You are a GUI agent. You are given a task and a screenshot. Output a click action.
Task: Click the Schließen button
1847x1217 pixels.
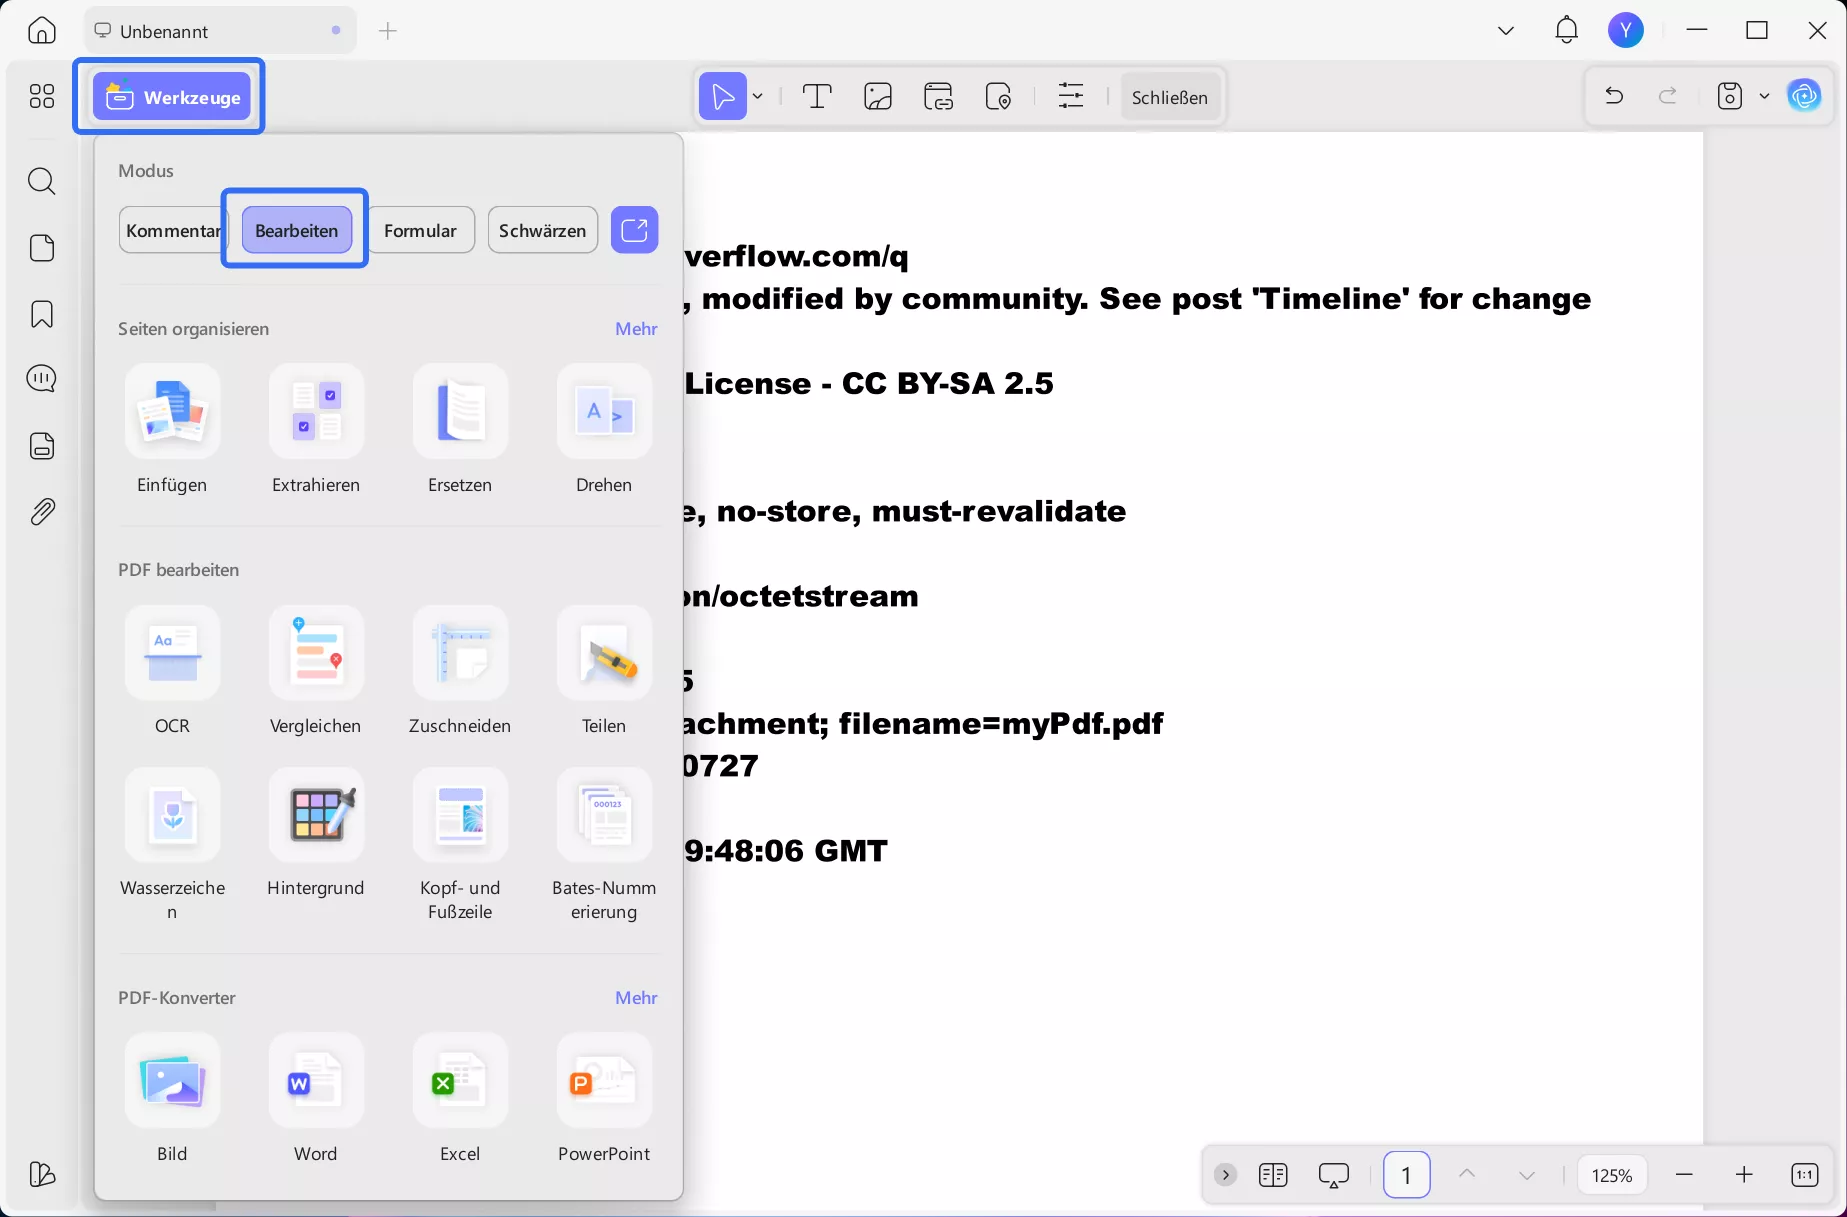[x=1170, y=97]
